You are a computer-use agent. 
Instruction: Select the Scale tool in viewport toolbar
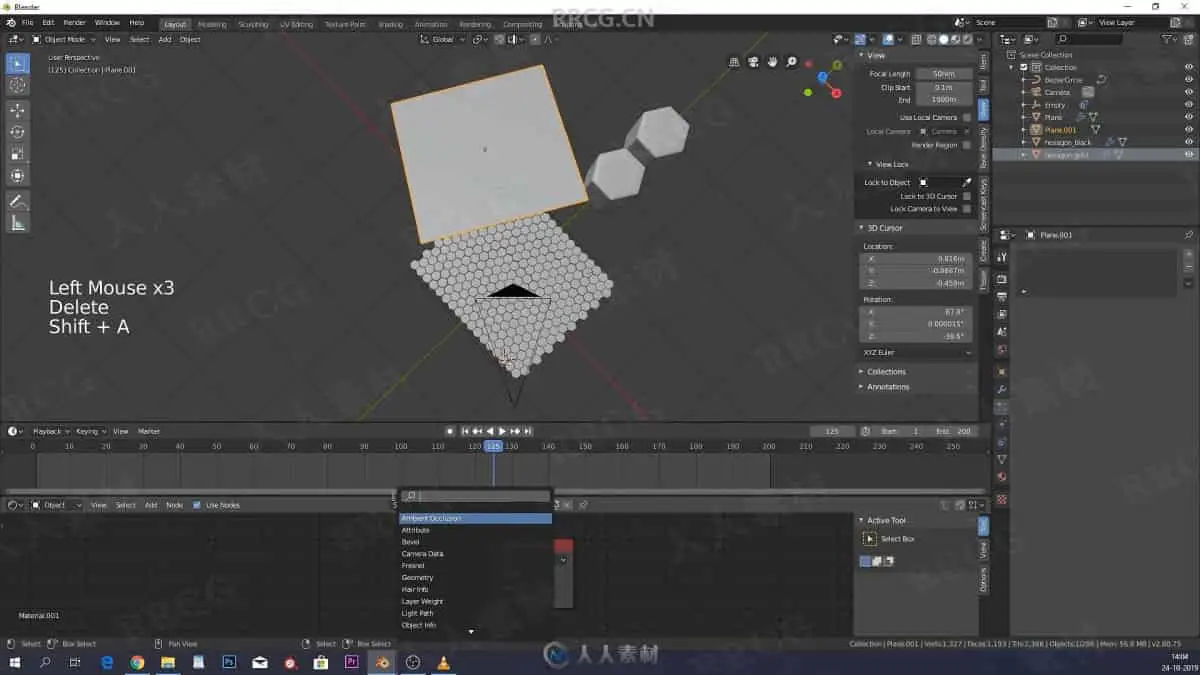(17, 154)
